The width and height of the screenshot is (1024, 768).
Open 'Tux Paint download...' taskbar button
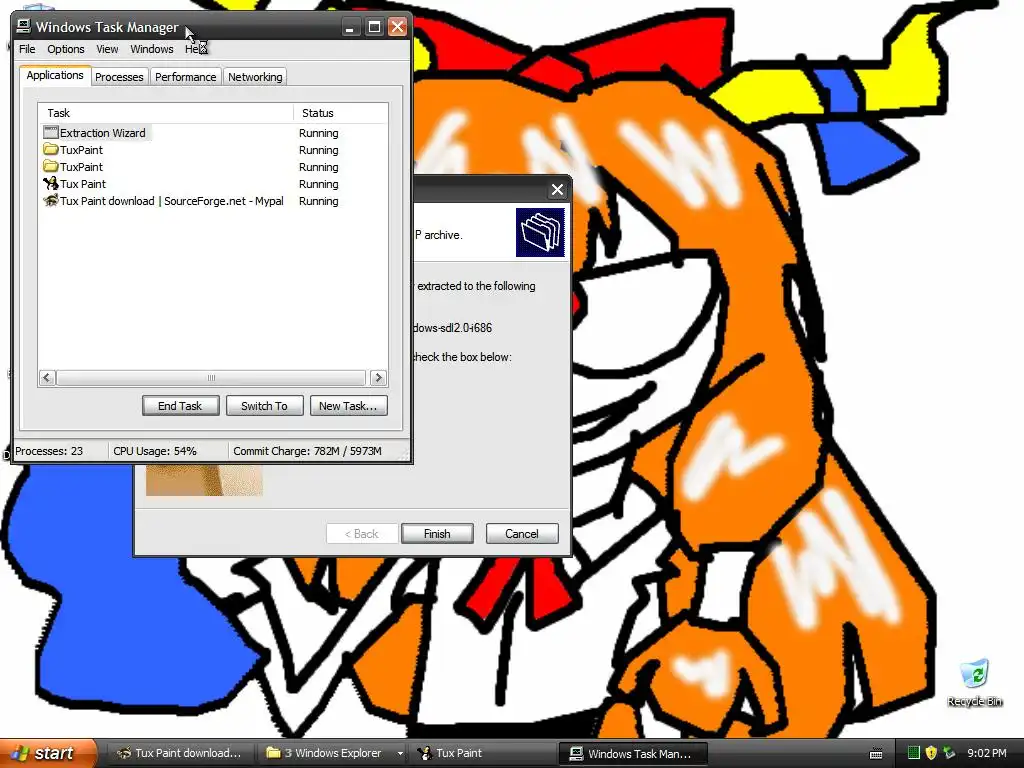tap(179, 753)
